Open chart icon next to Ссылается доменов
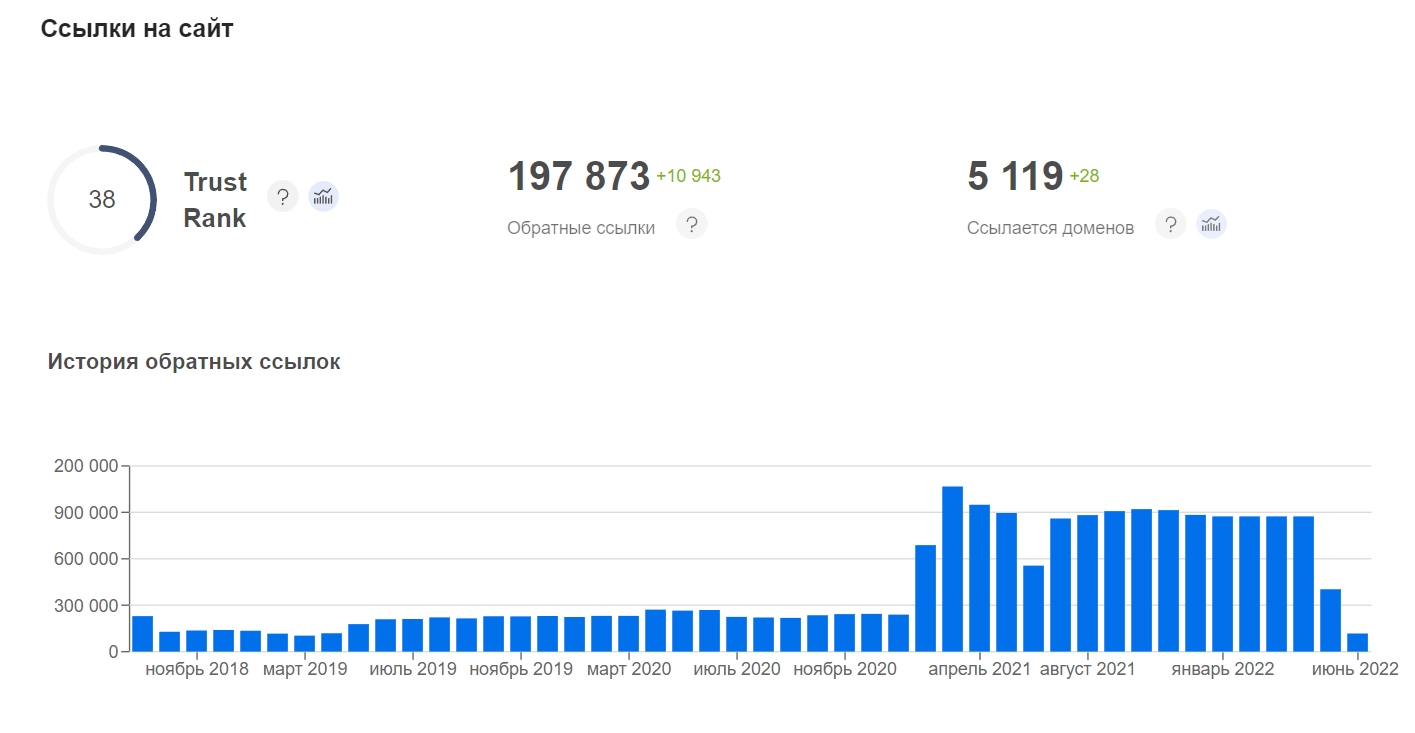Image resolution: width=1415 pixels, height=733 pixels. [1211, 225]
